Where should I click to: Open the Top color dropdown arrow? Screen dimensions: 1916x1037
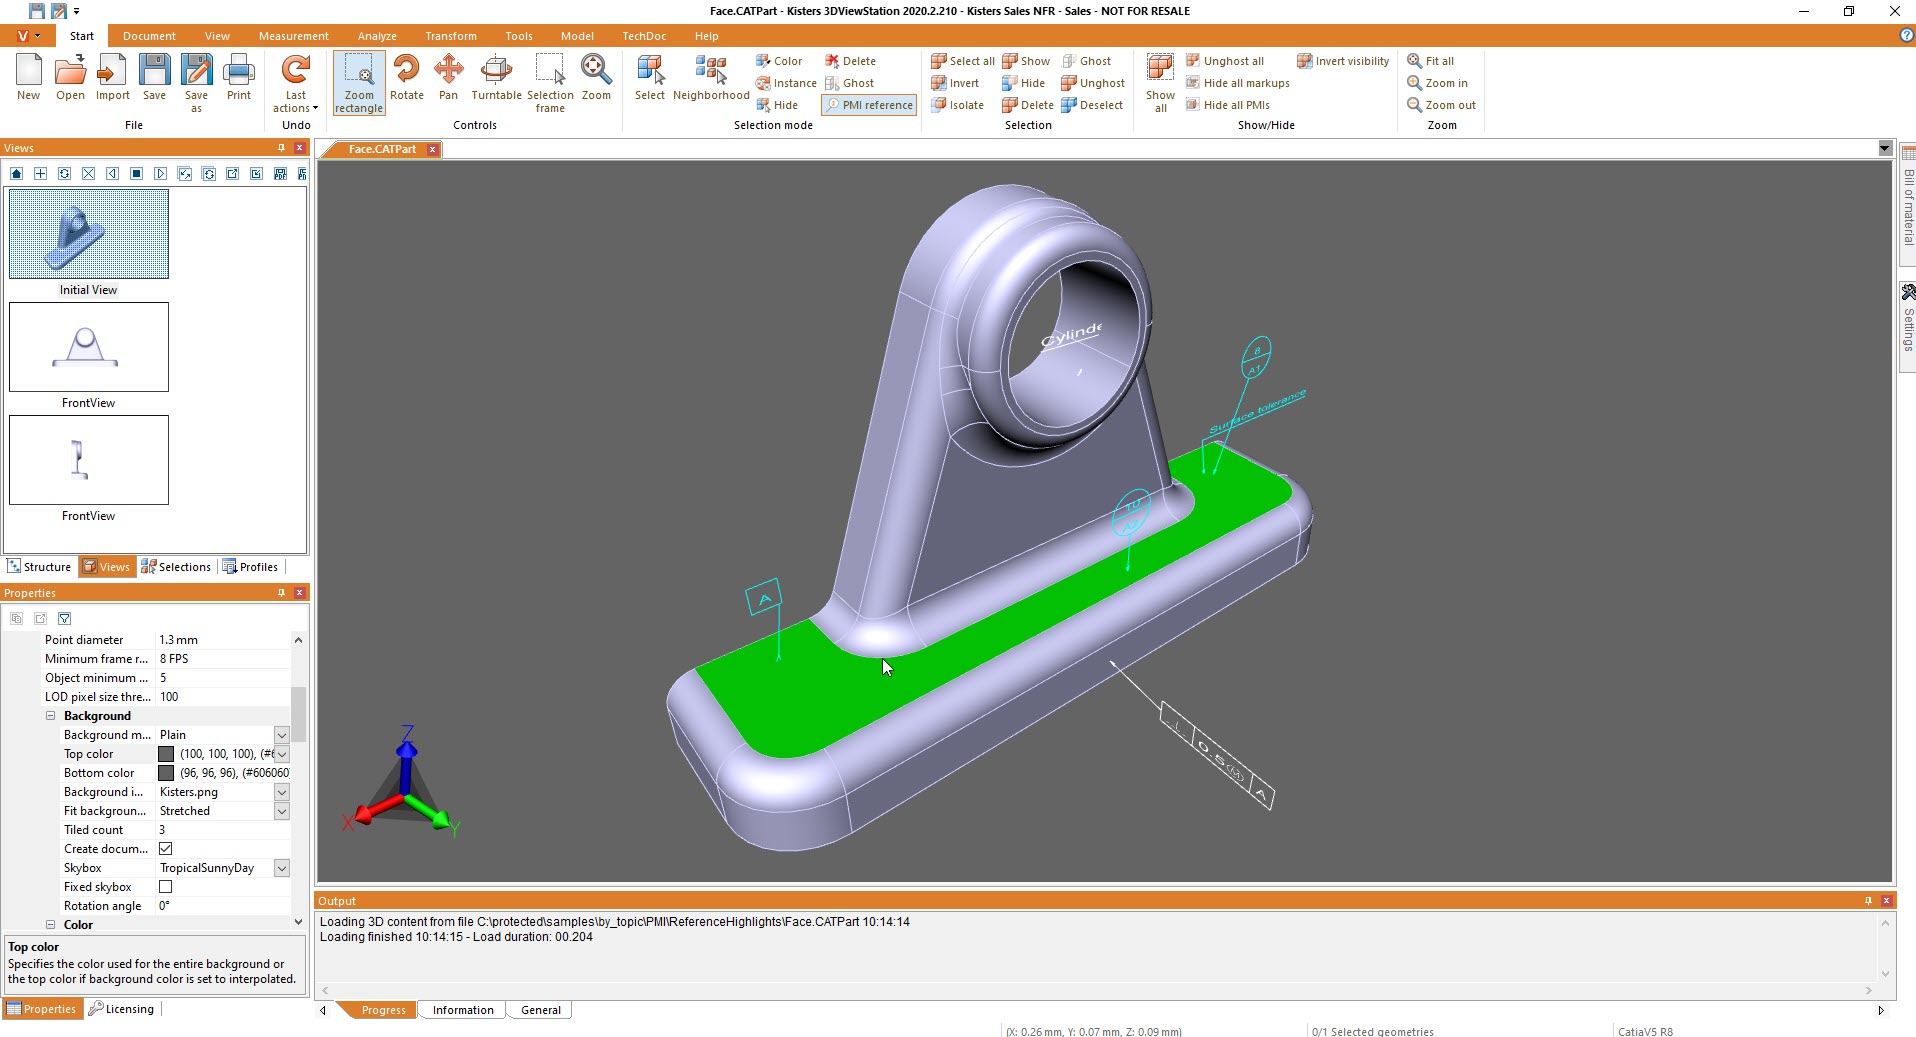pos(282,754)
